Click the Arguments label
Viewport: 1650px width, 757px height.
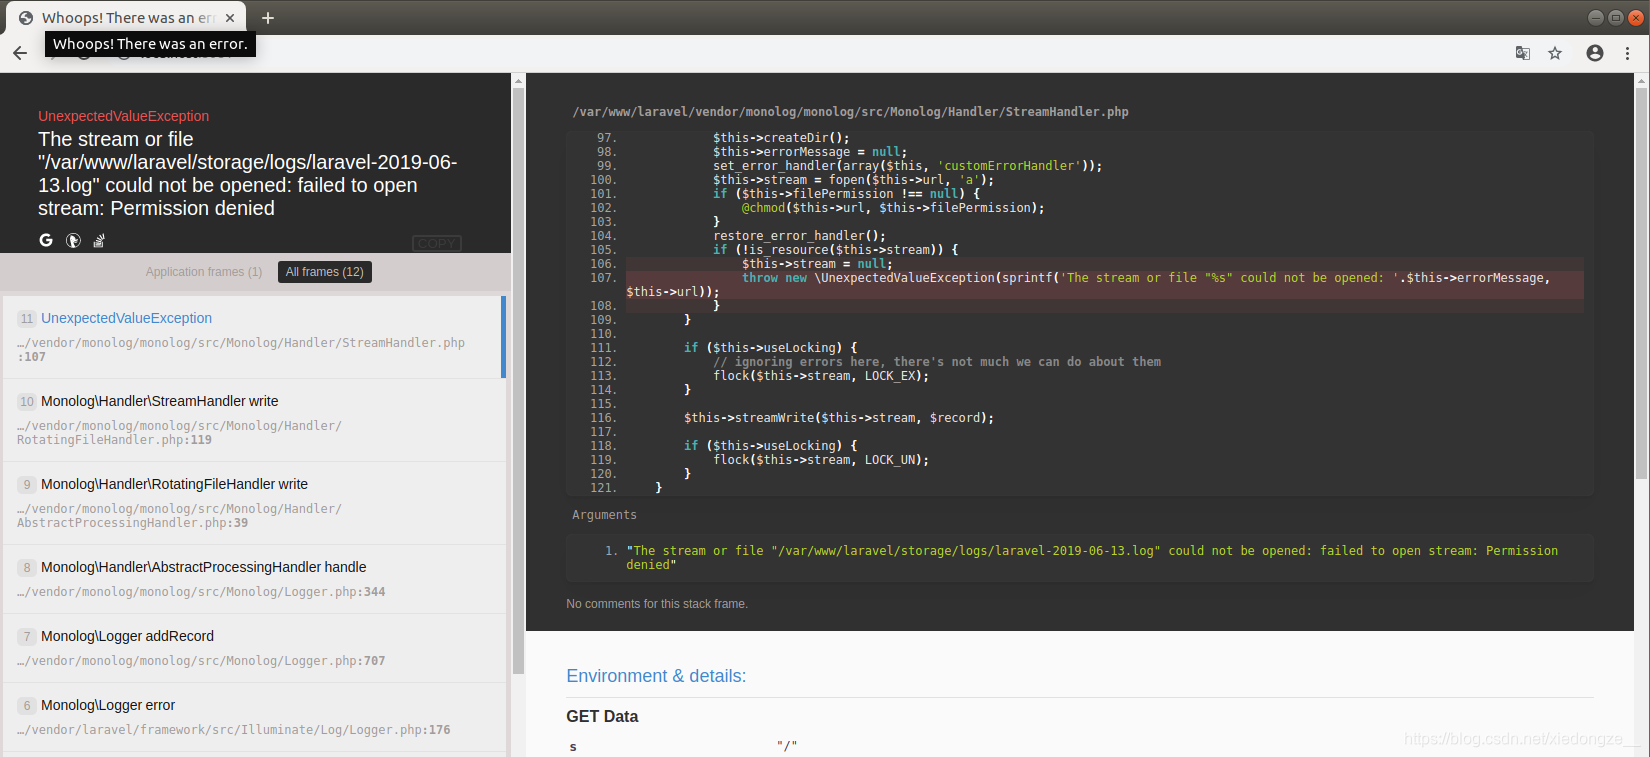point(604,515)
